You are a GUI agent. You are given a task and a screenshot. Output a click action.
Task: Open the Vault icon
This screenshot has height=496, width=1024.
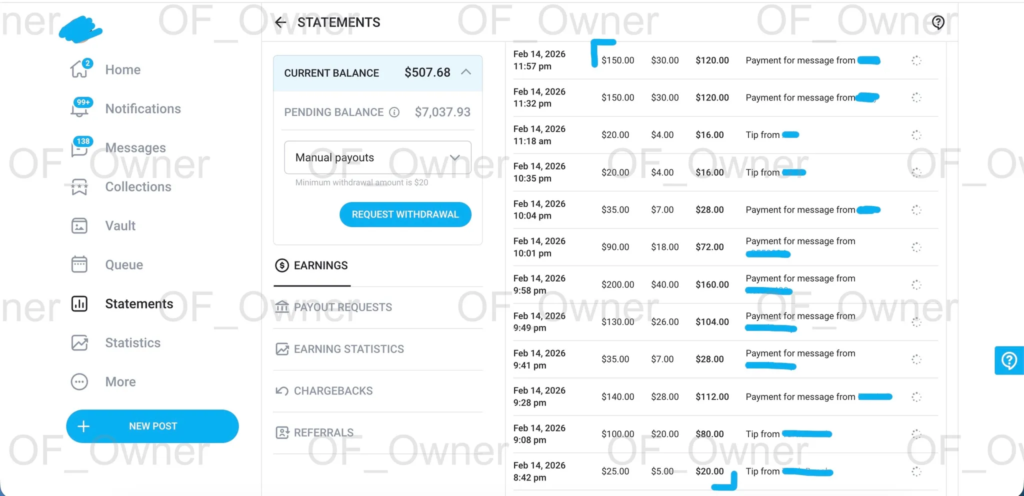pyautogui.click(x=80, y=226)
